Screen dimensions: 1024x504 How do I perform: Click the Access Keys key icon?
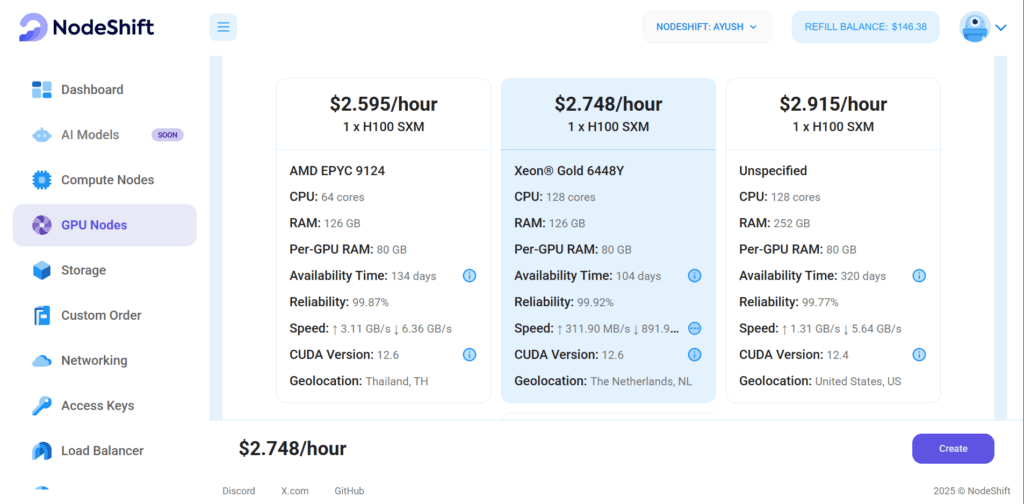[x=42, y=405]
